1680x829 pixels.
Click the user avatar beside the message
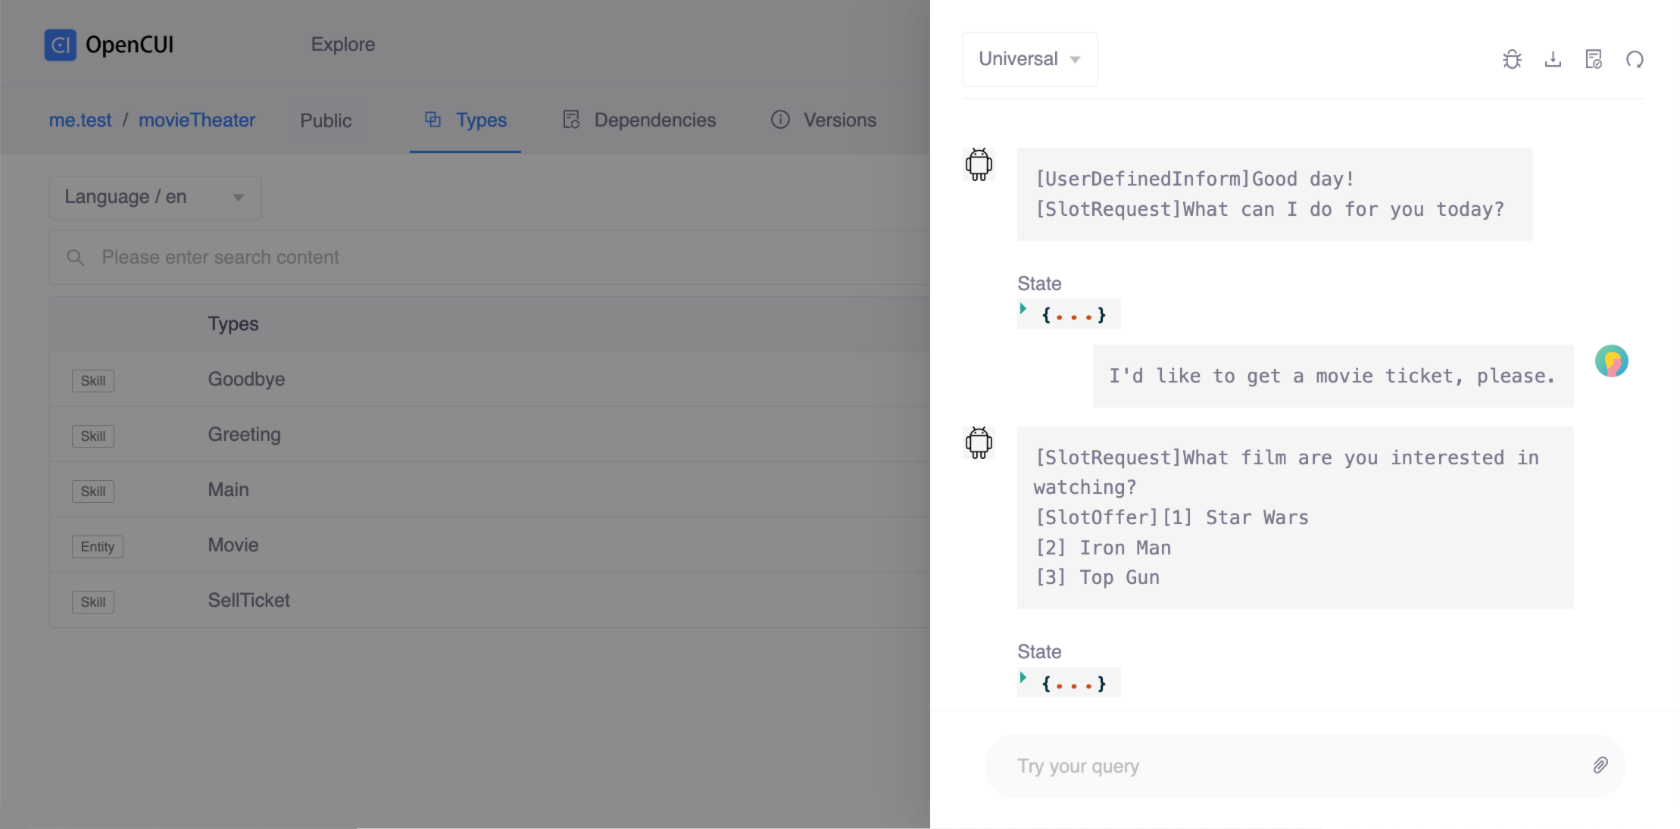1611,361
